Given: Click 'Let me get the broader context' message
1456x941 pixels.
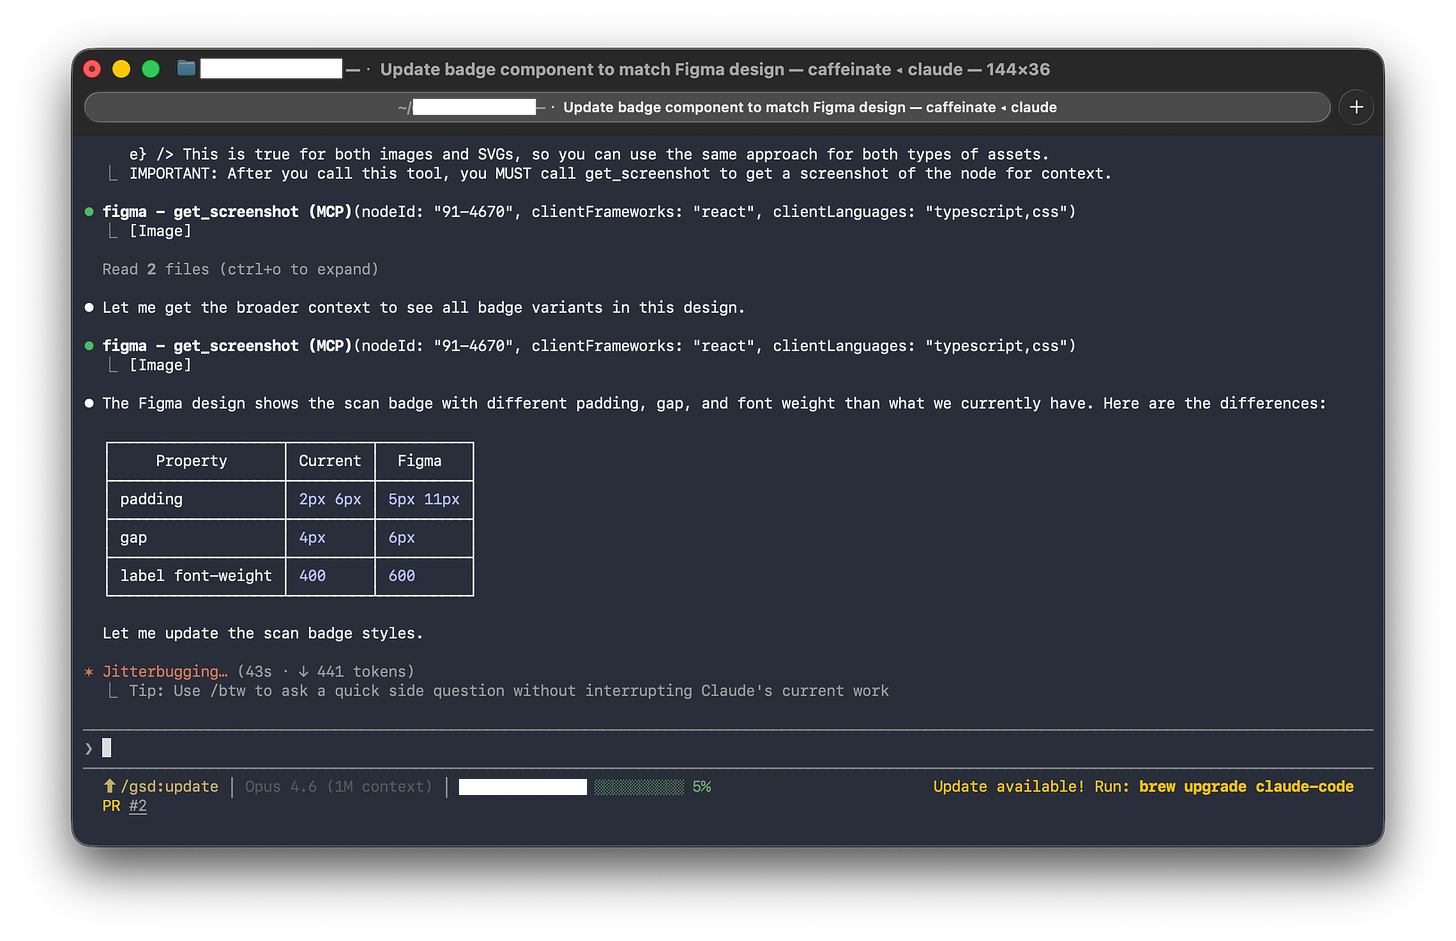Looking at the screenshot, I should pyautogui.click(x=423, y=308).
